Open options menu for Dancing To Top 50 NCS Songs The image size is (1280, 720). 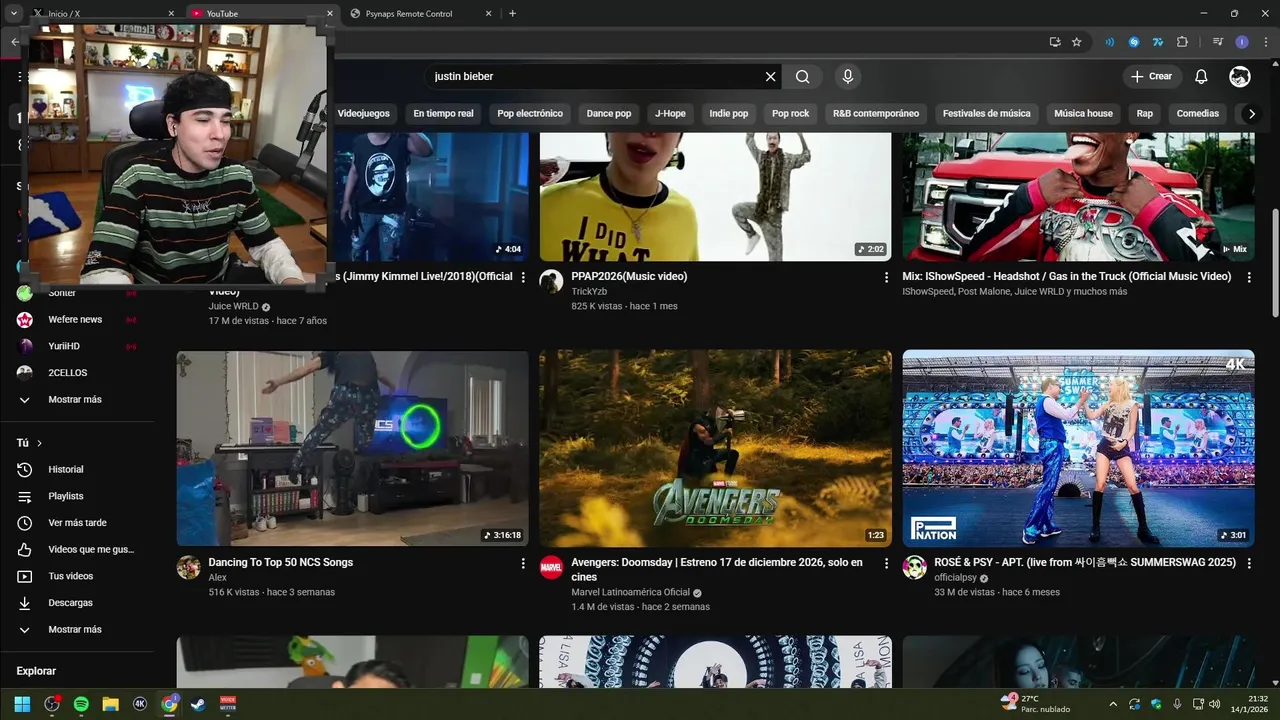[523, 563]
